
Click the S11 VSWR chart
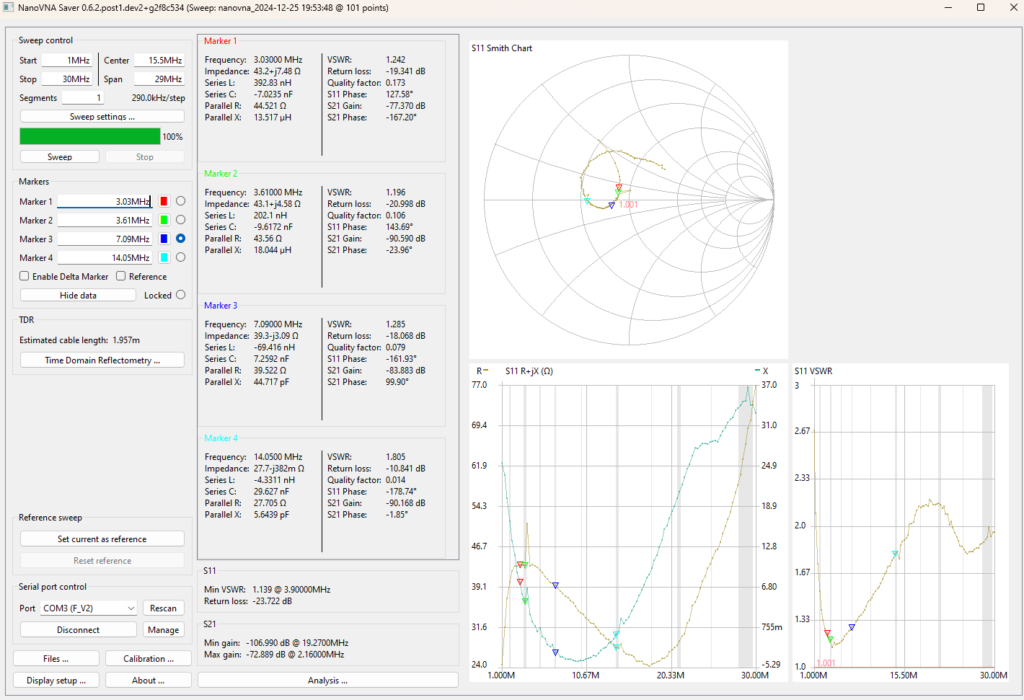901,523
